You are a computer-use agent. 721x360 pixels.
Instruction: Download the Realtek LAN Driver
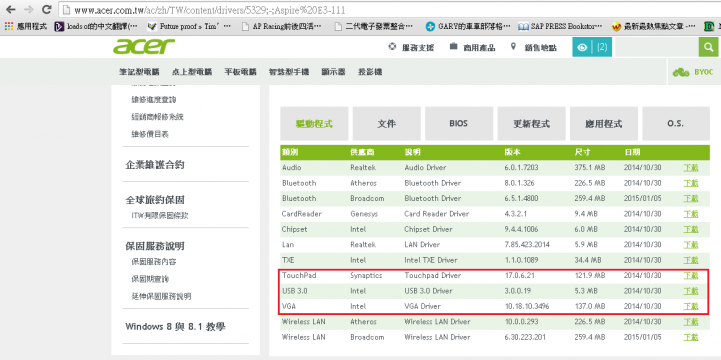[x=691, y=245]
